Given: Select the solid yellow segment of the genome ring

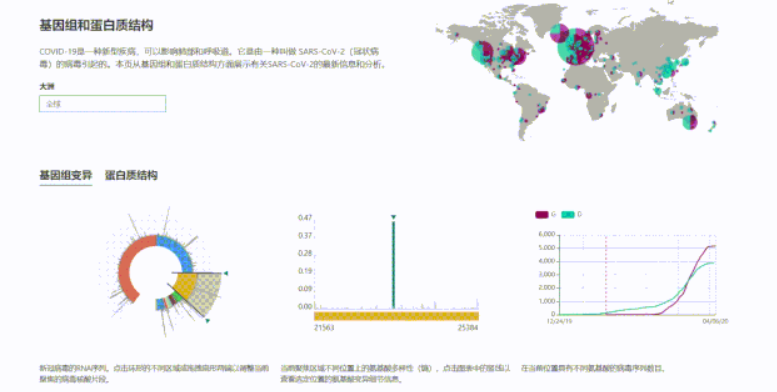Looking at the screenshot, I should pos(186,284).
